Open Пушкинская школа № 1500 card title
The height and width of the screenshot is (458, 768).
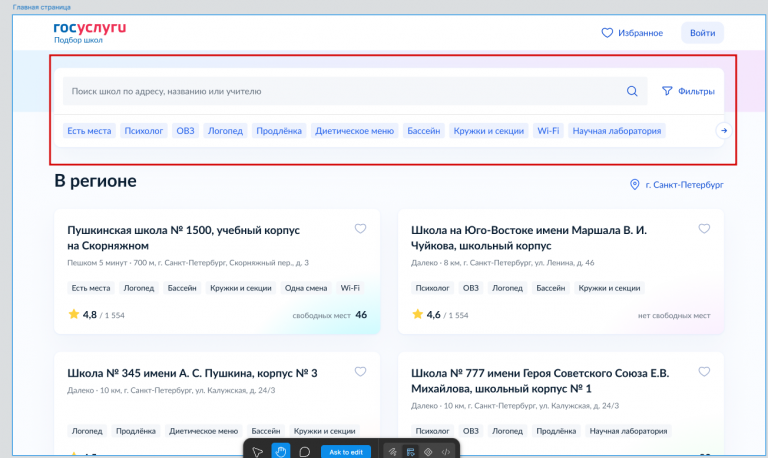[x=184, y=238]
